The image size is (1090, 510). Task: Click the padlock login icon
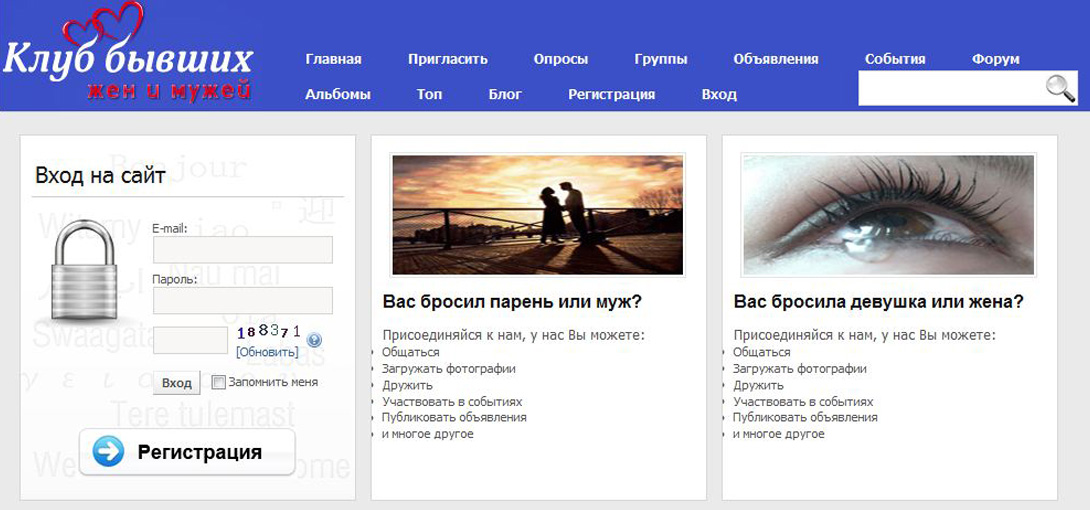(x=88, y=271)
